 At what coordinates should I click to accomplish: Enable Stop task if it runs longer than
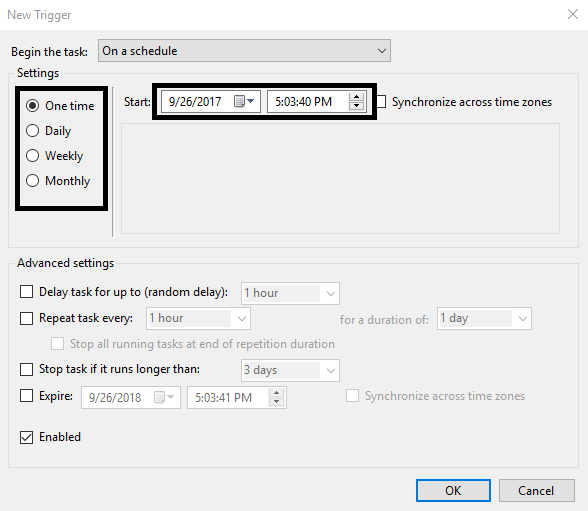pyautogui.click(x=26, y=369)
